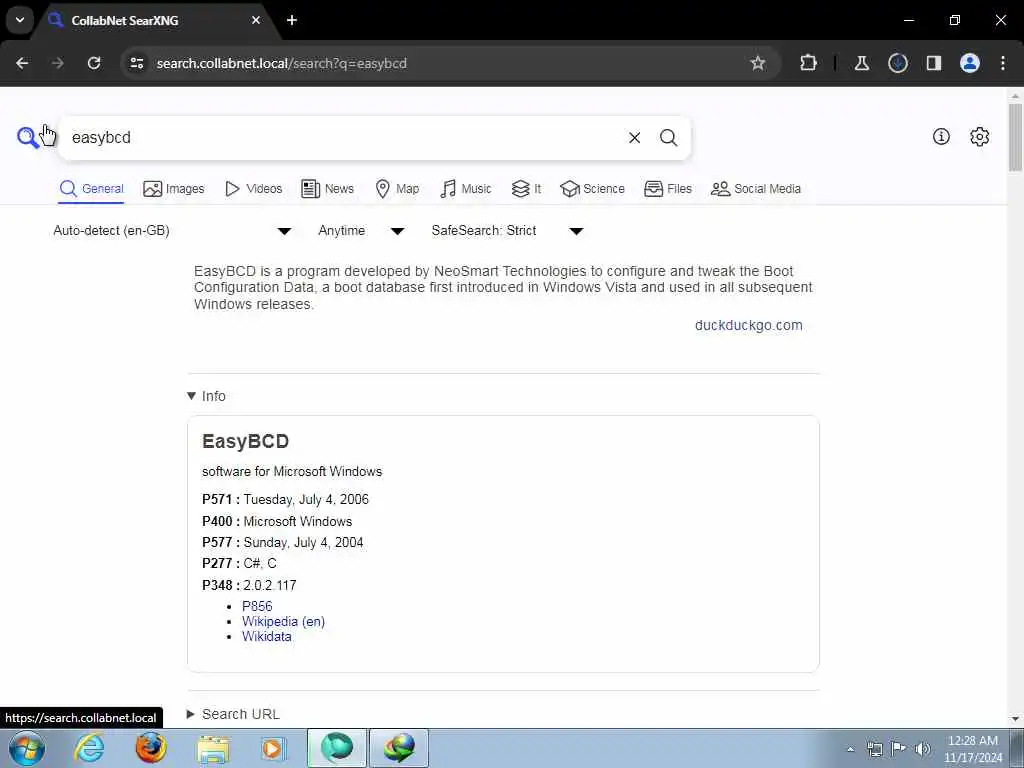1024x768 pixels.
Task: Open the Wikipedia (en) link
Action: point(283,621)
